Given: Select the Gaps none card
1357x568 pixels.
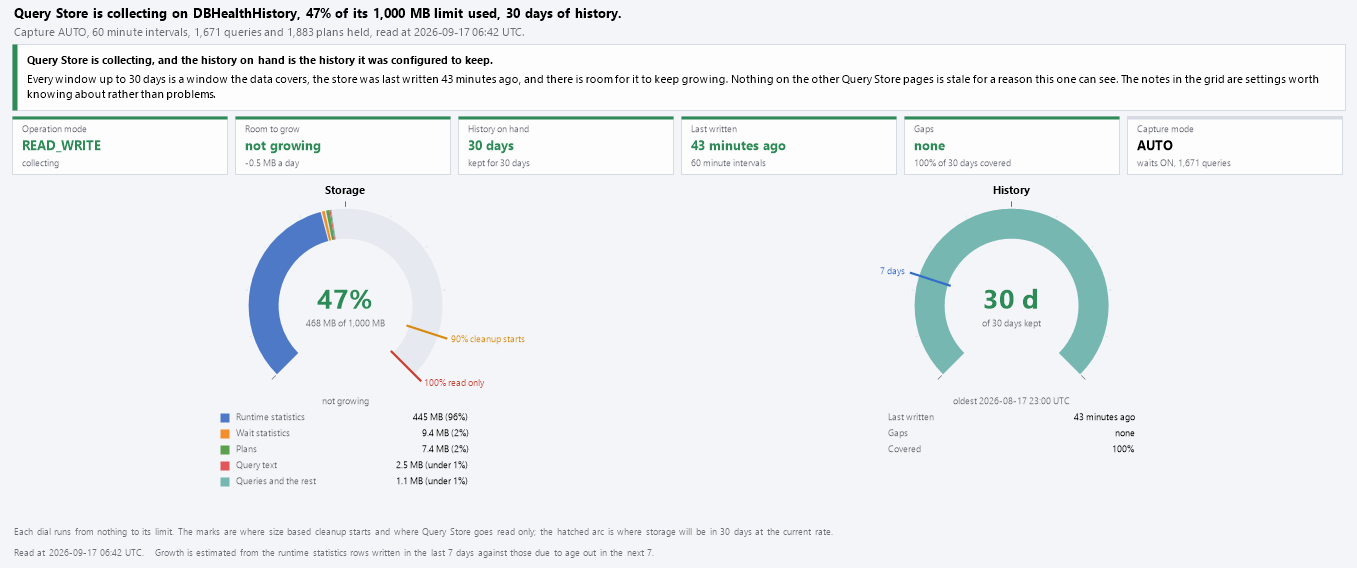Looking at the screenshot, I should pos(1012,146).
